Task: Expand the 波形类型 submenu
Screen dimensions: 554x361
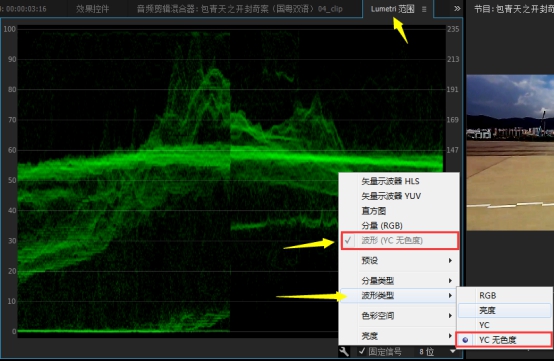Action: (x=399, y=295)
